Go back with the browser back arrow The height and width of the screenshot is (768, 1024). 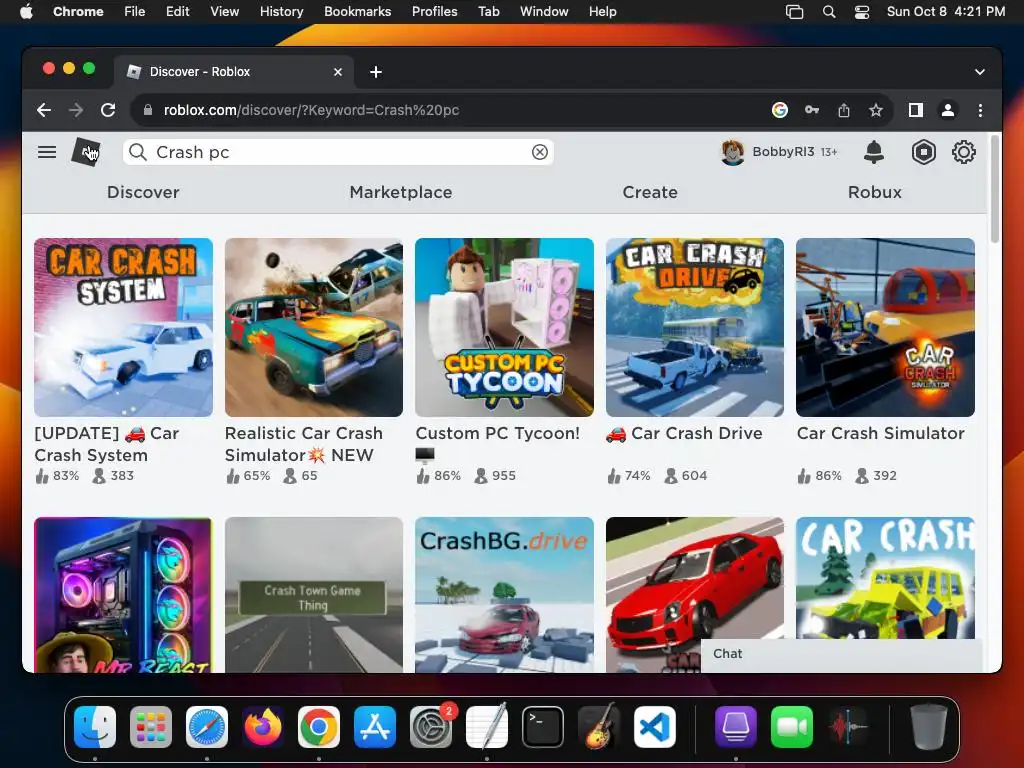coord(44,110)
